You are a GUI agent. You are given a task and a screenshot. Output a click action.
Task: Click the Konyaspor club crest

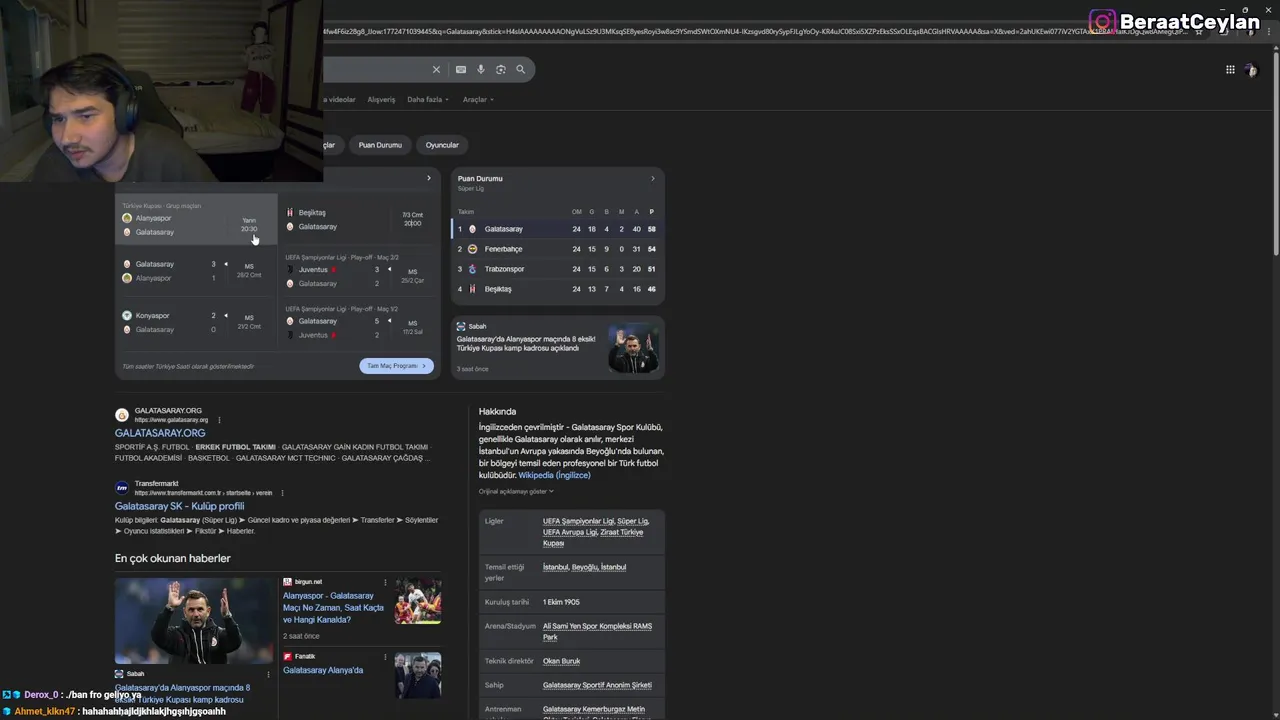pos(127,315)
